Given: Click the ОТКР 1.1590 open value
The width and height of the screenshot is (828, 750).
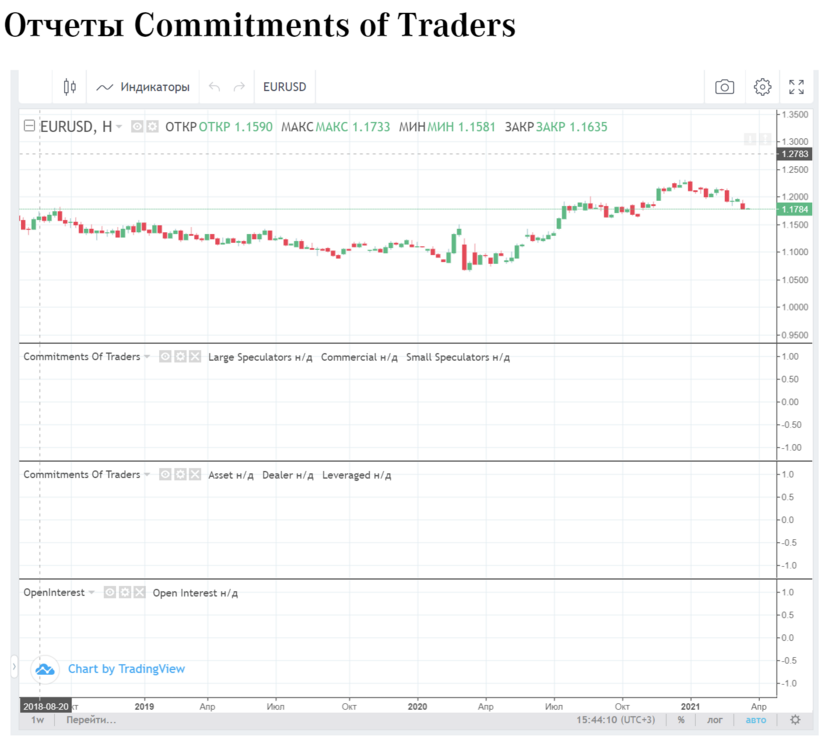Looking at the screenshot, I should [236, 127].
